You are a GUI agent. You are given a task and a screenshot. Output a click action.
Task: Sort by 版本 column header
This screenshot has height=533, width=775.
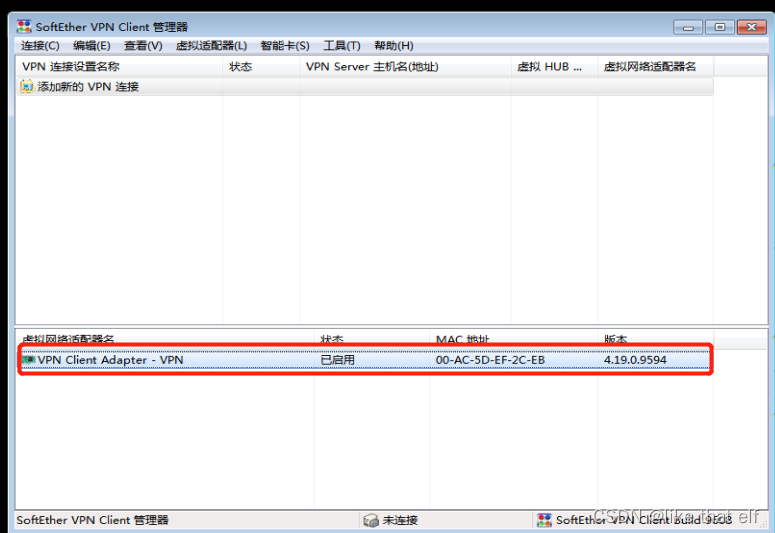pos(655,339)
